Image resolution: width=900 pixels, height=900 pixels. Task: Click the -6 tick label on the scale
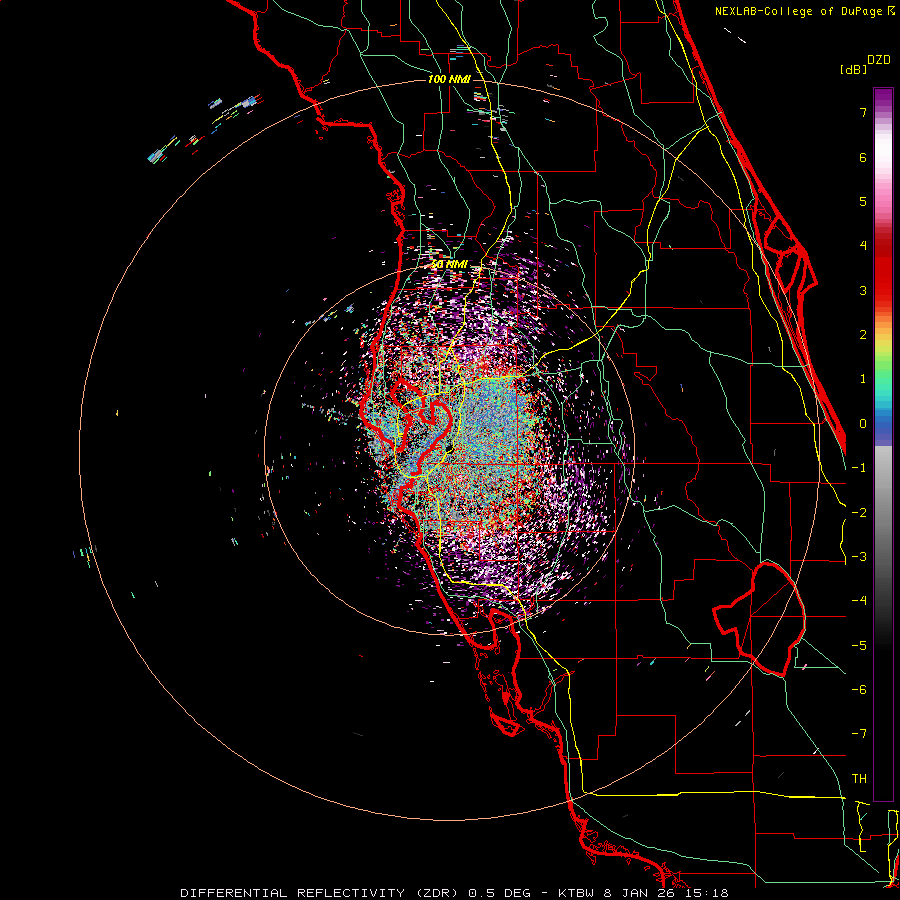pyautogui.click(x=859, y=690)
